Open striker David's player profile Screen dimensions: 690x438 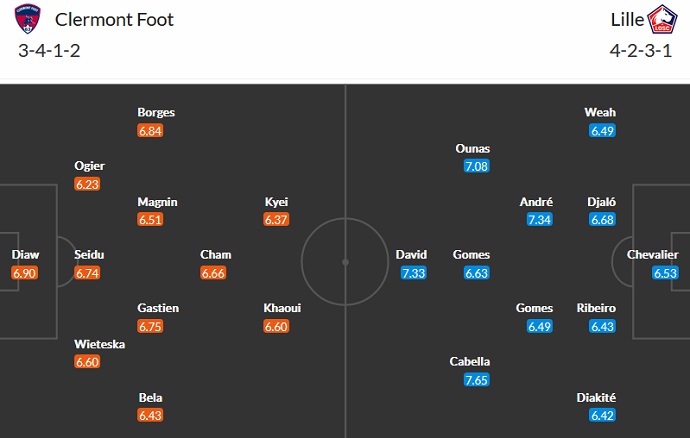[x=411, y=255]
